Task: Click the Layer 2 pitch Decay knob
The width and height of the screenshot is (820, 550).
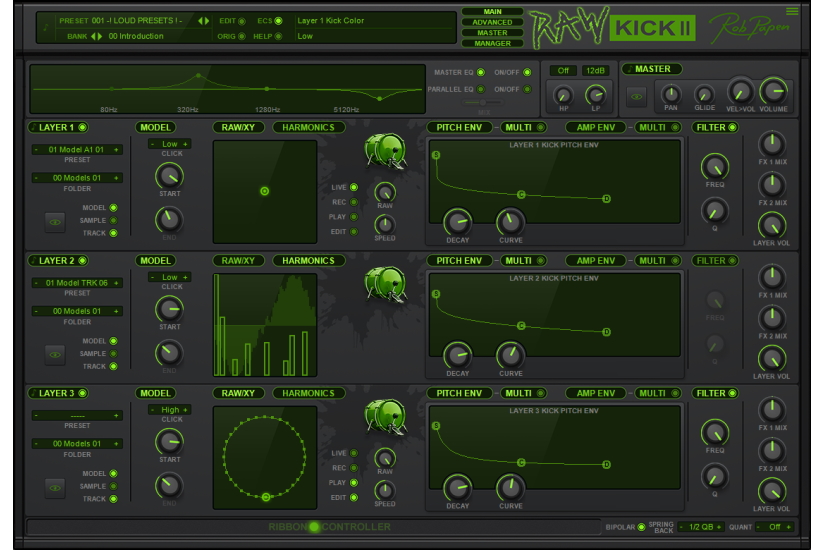Action: click(x=458, y=355)
